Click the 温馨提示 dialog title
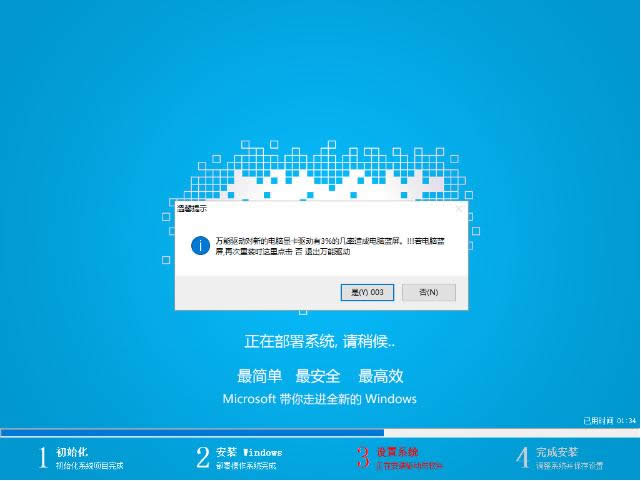The image size is (641, 481). click(192, 208)
